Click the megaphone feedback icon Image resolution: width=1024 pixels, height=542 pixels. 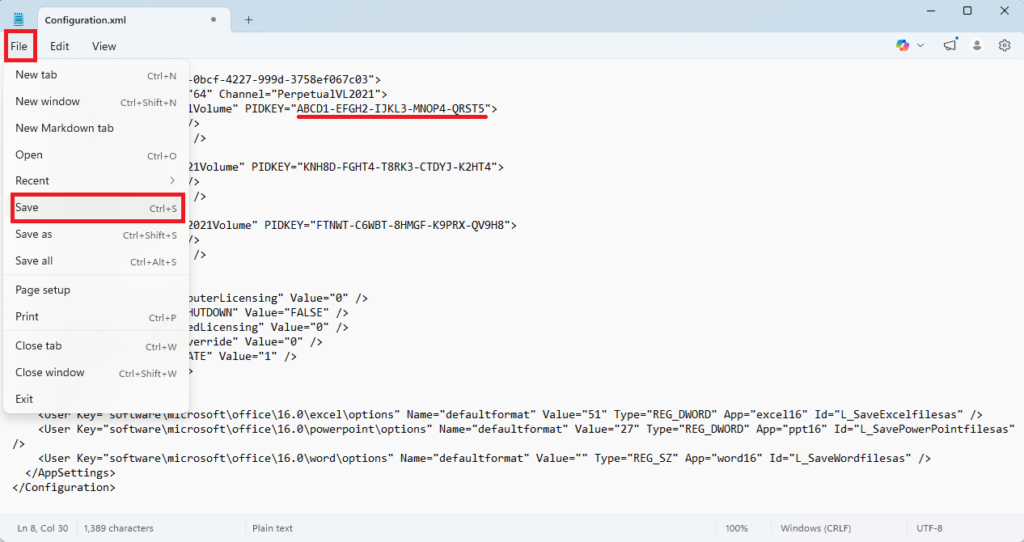(950, 44)
